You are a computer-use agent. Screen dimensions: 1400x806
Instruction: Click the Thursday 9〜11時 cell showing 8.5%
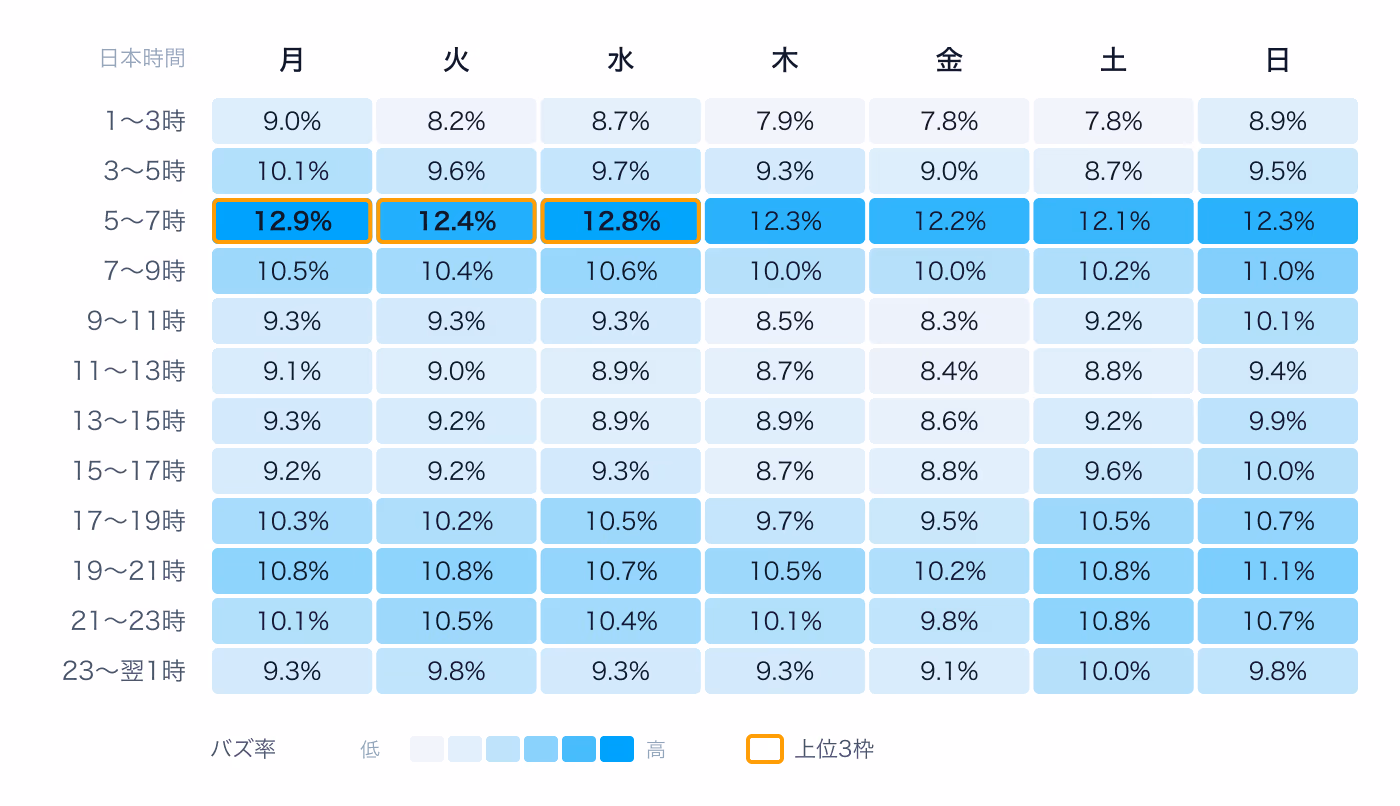pyautogui.click(x=785, y=321)
